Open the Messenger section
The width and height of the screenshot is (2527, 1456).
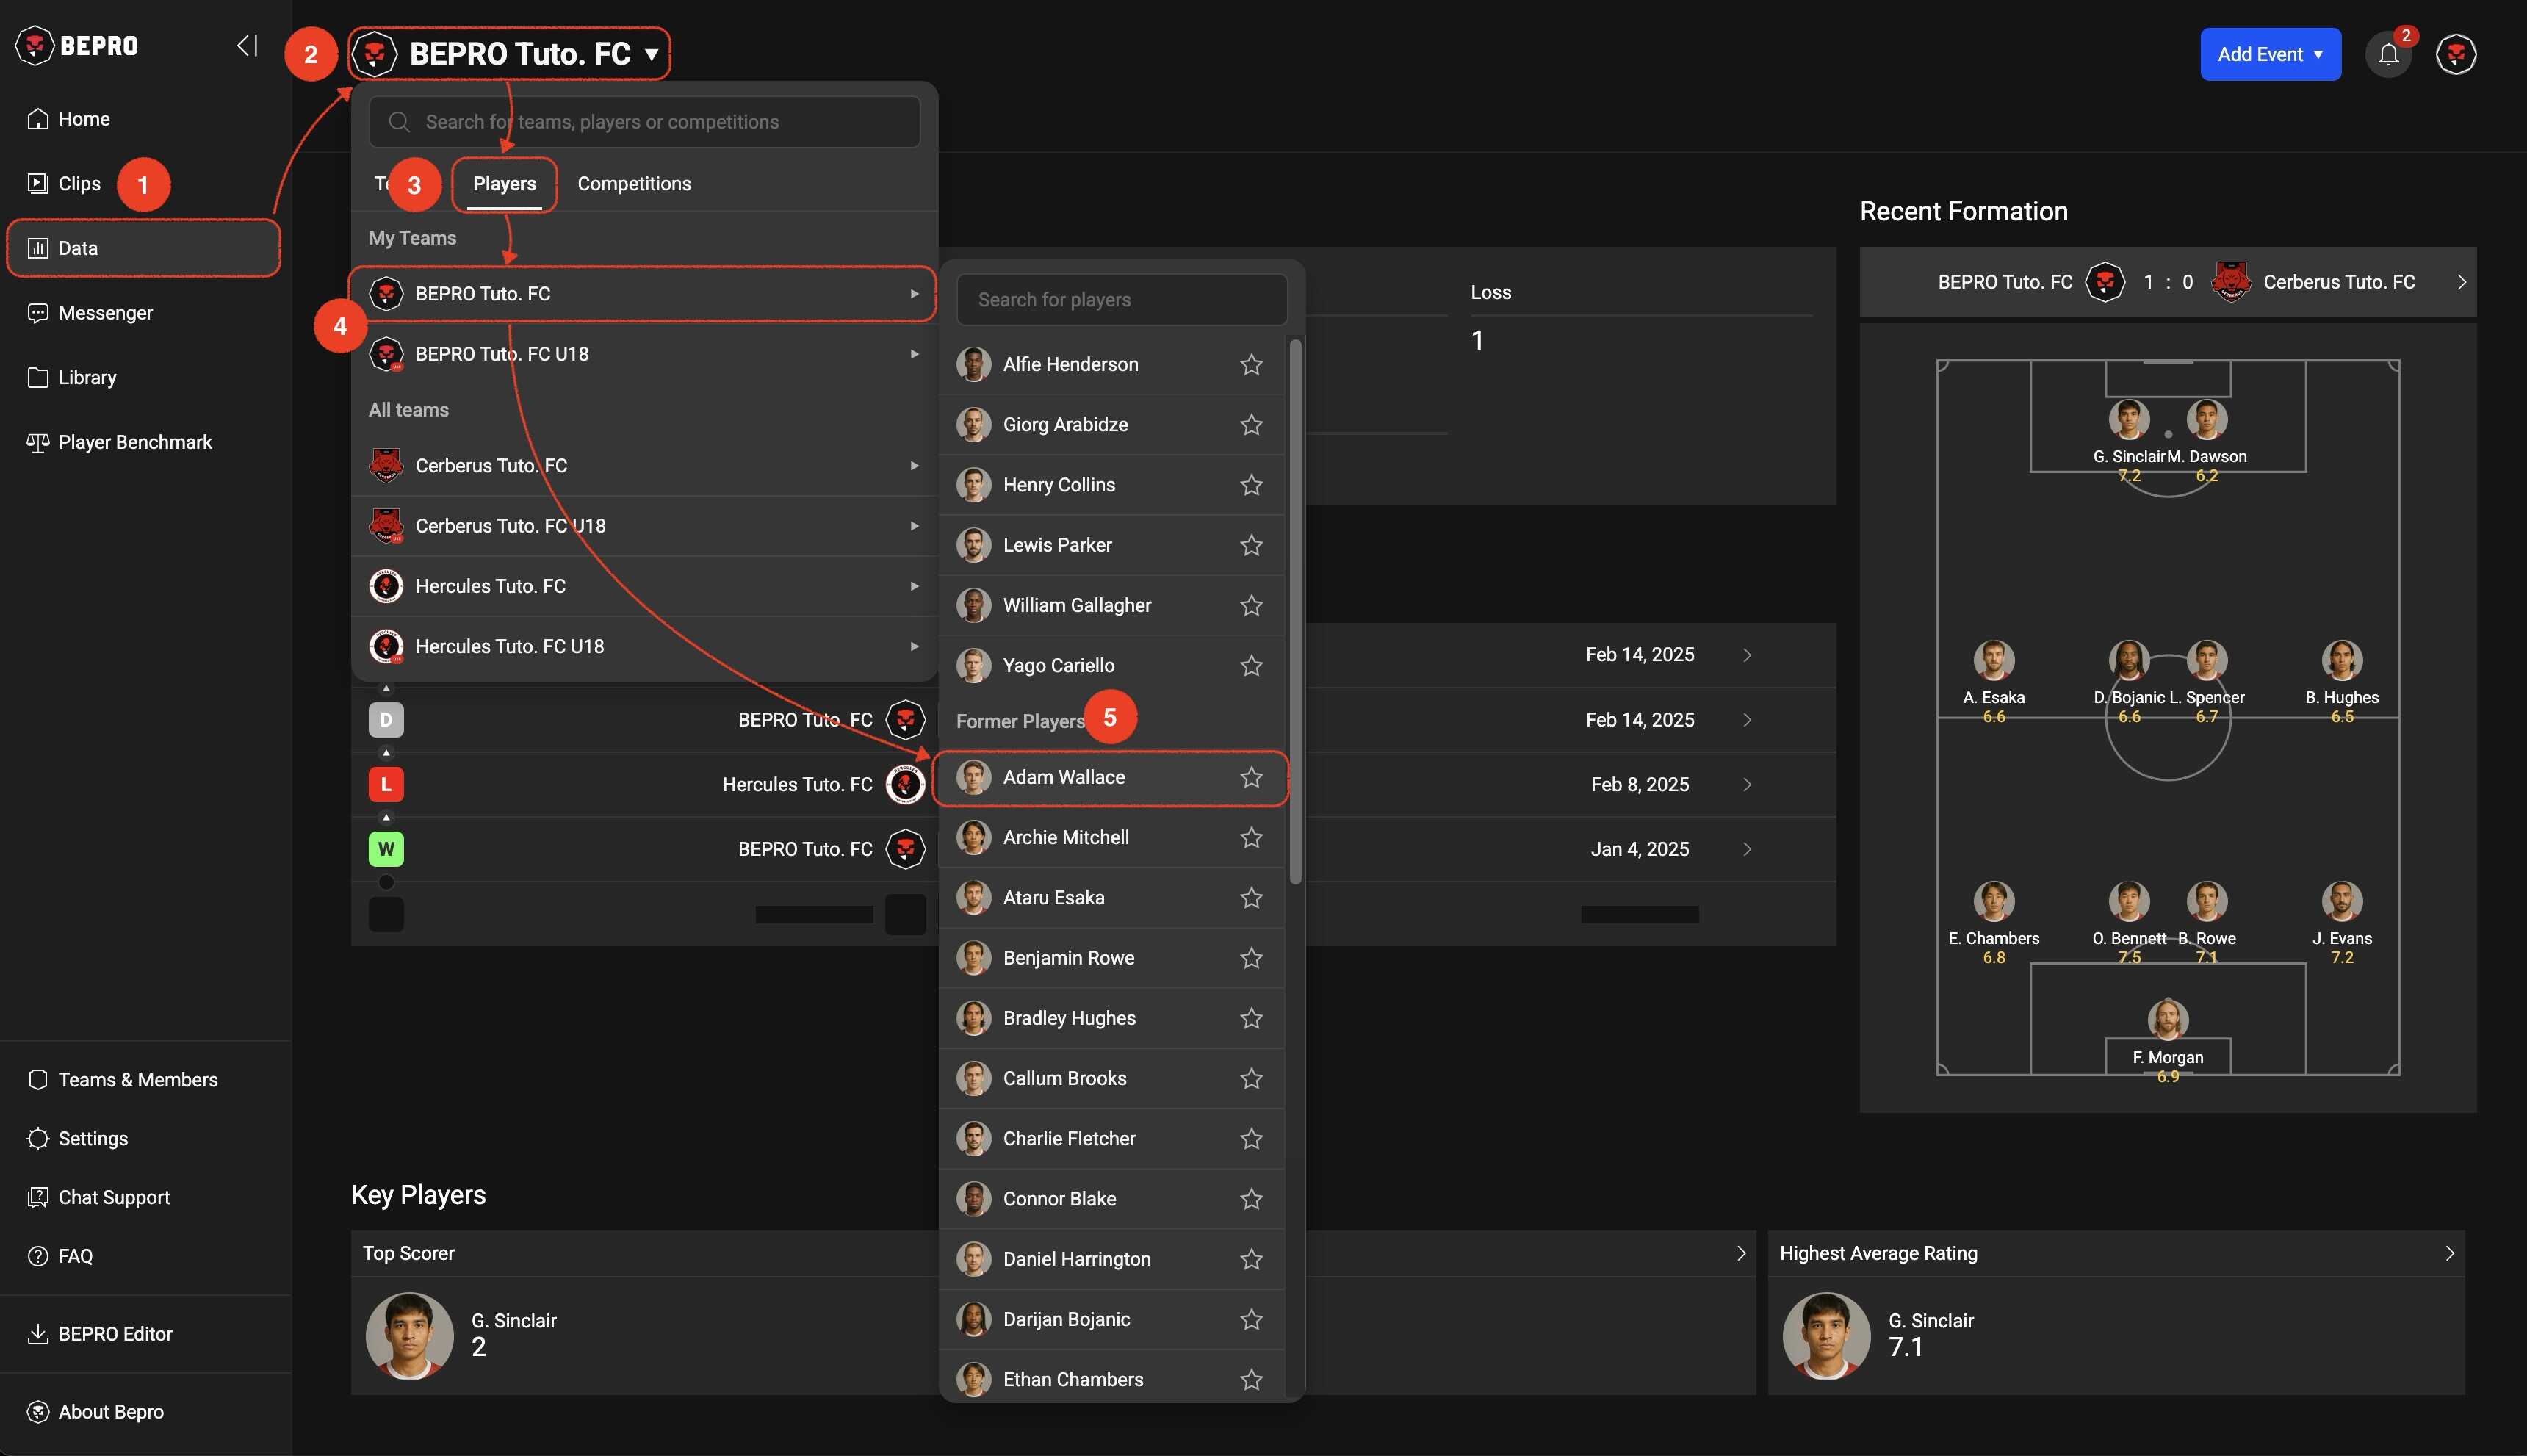pyautogui.click(x=105, y=313)
